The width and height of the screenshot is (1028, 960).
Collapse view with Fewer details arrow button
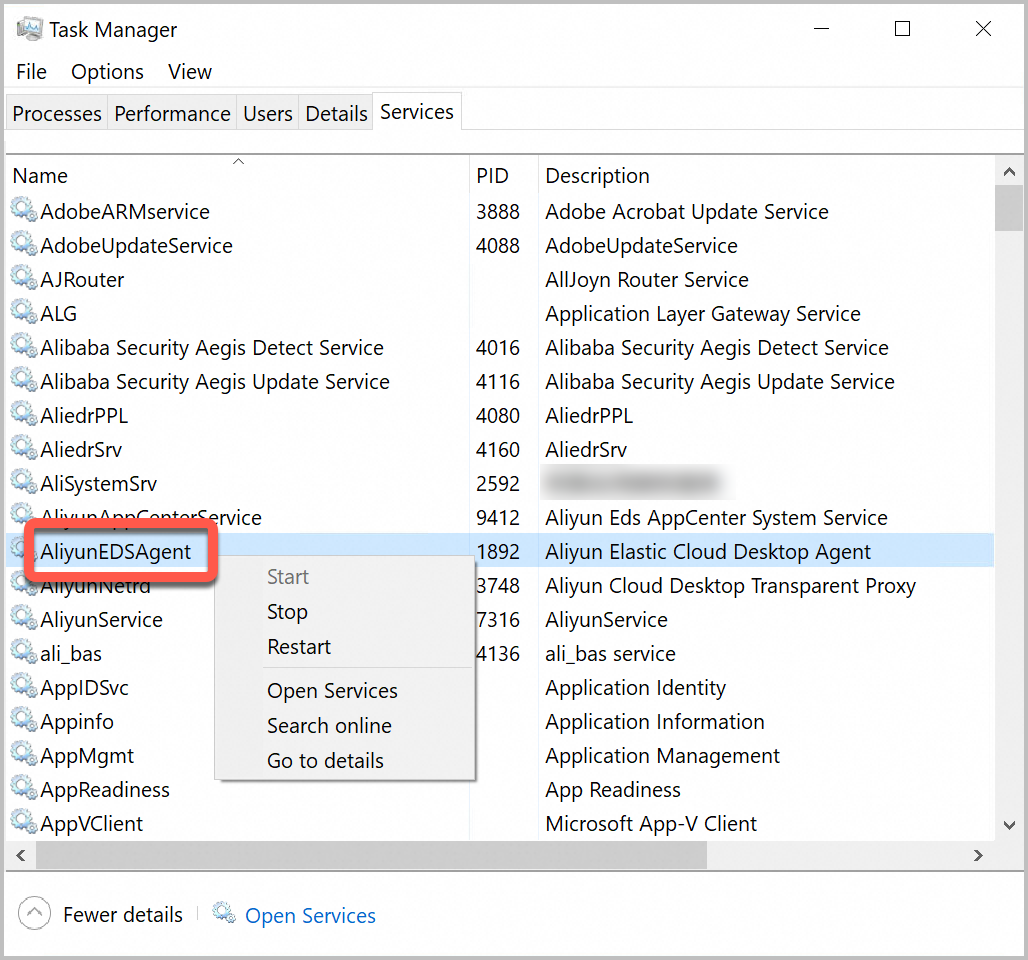34,913
